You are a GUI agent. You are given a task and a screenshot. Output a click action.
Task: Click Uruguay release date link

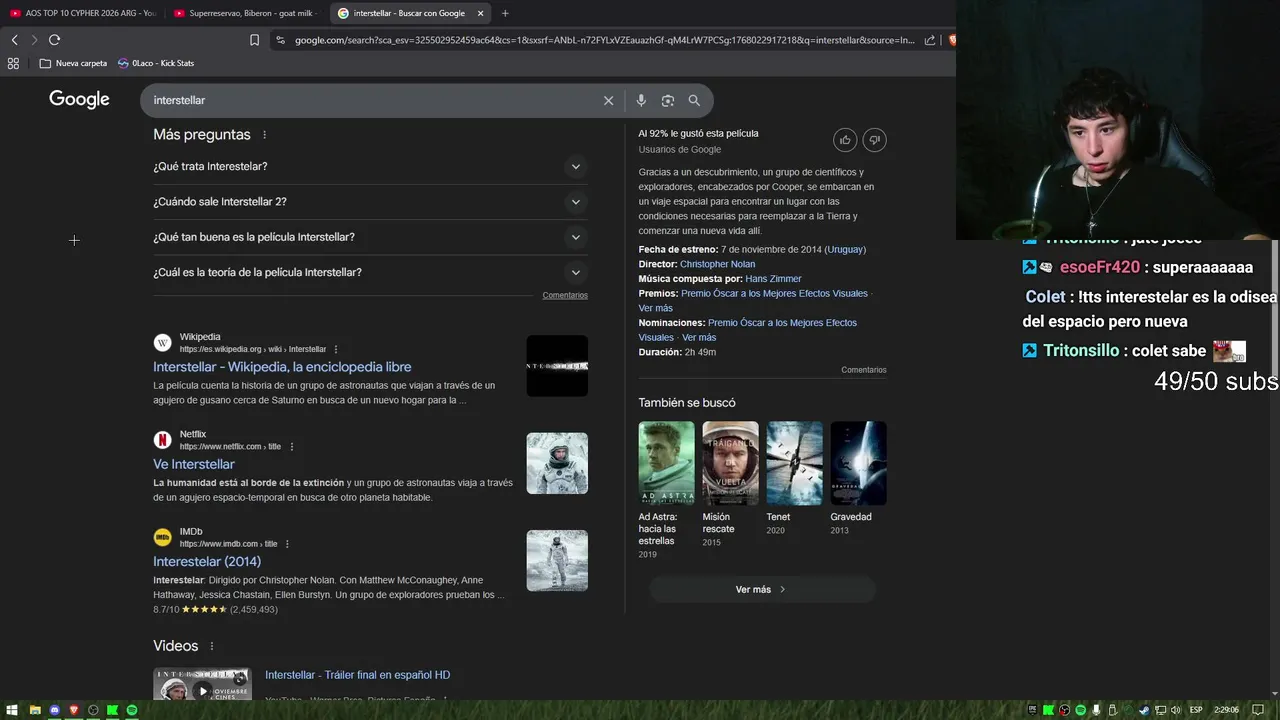click(845, 249)
